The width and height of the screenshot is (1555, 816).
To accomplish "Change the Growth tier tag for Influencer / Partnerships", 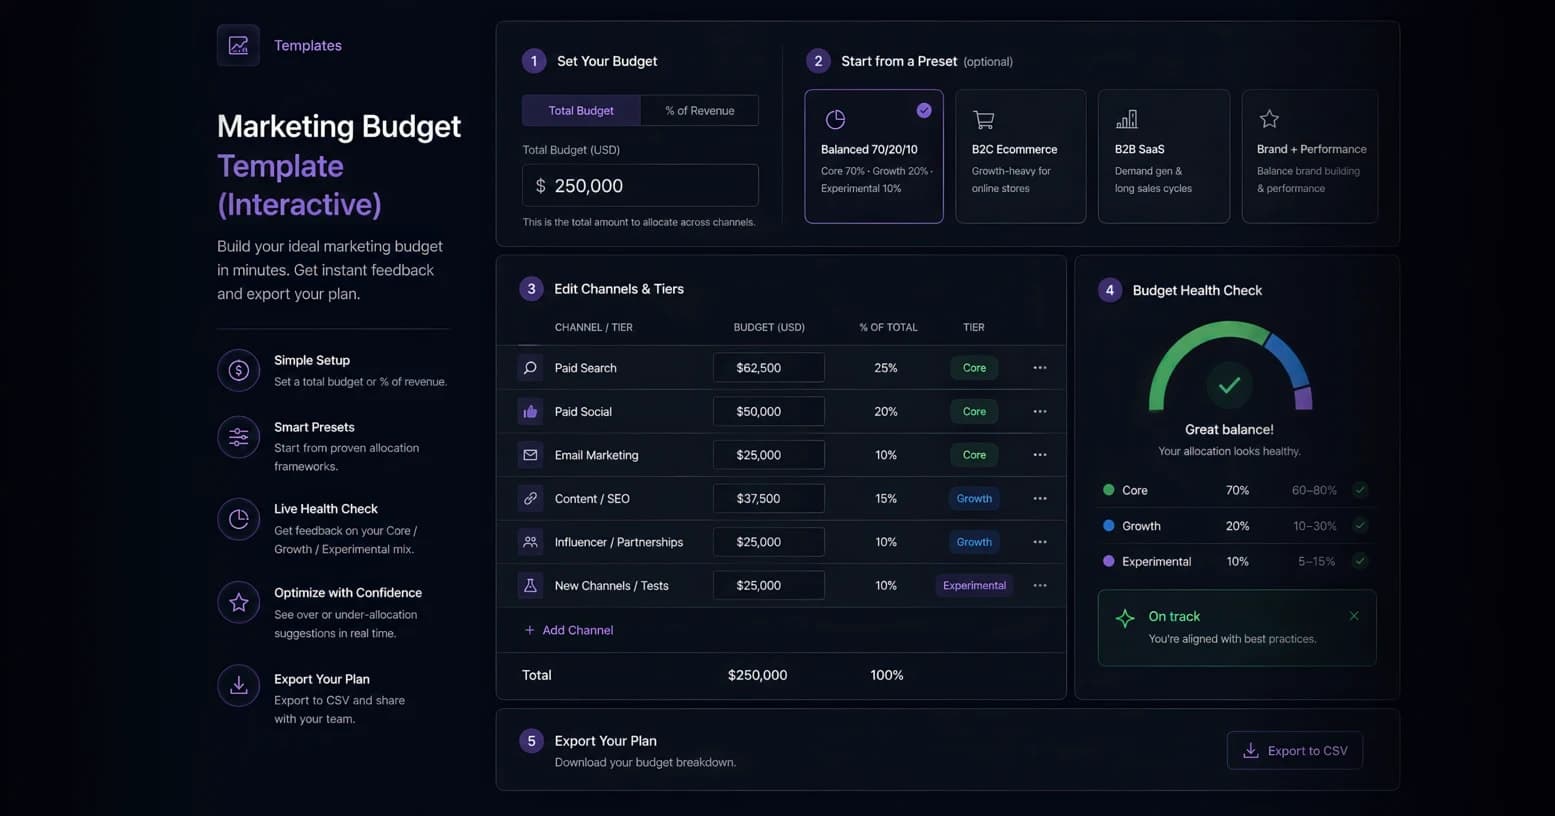I will coord(974,542).
